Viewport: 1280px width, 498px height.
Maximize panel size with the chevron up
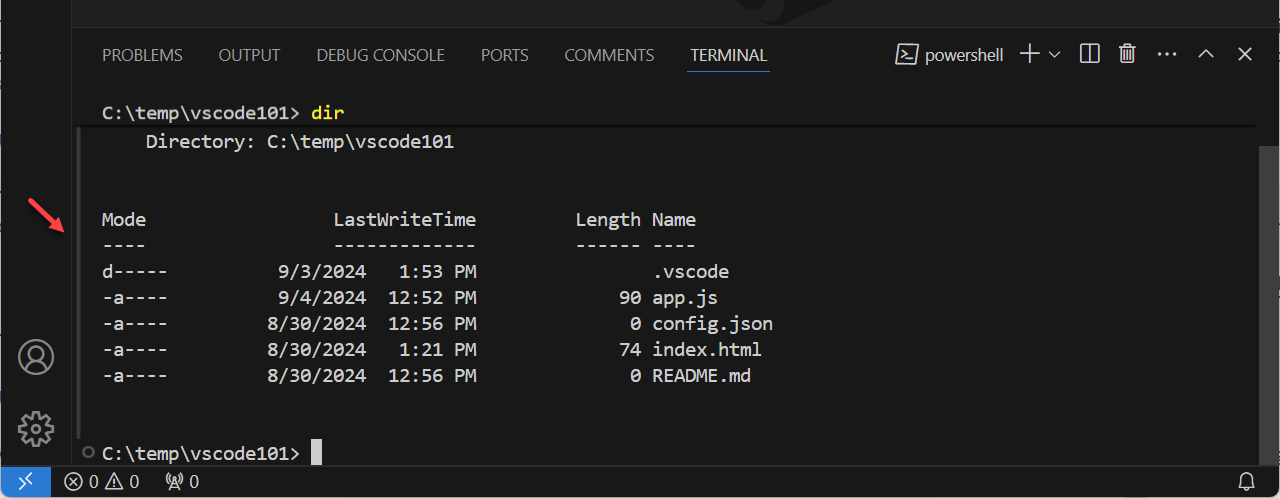(1206, 54)
